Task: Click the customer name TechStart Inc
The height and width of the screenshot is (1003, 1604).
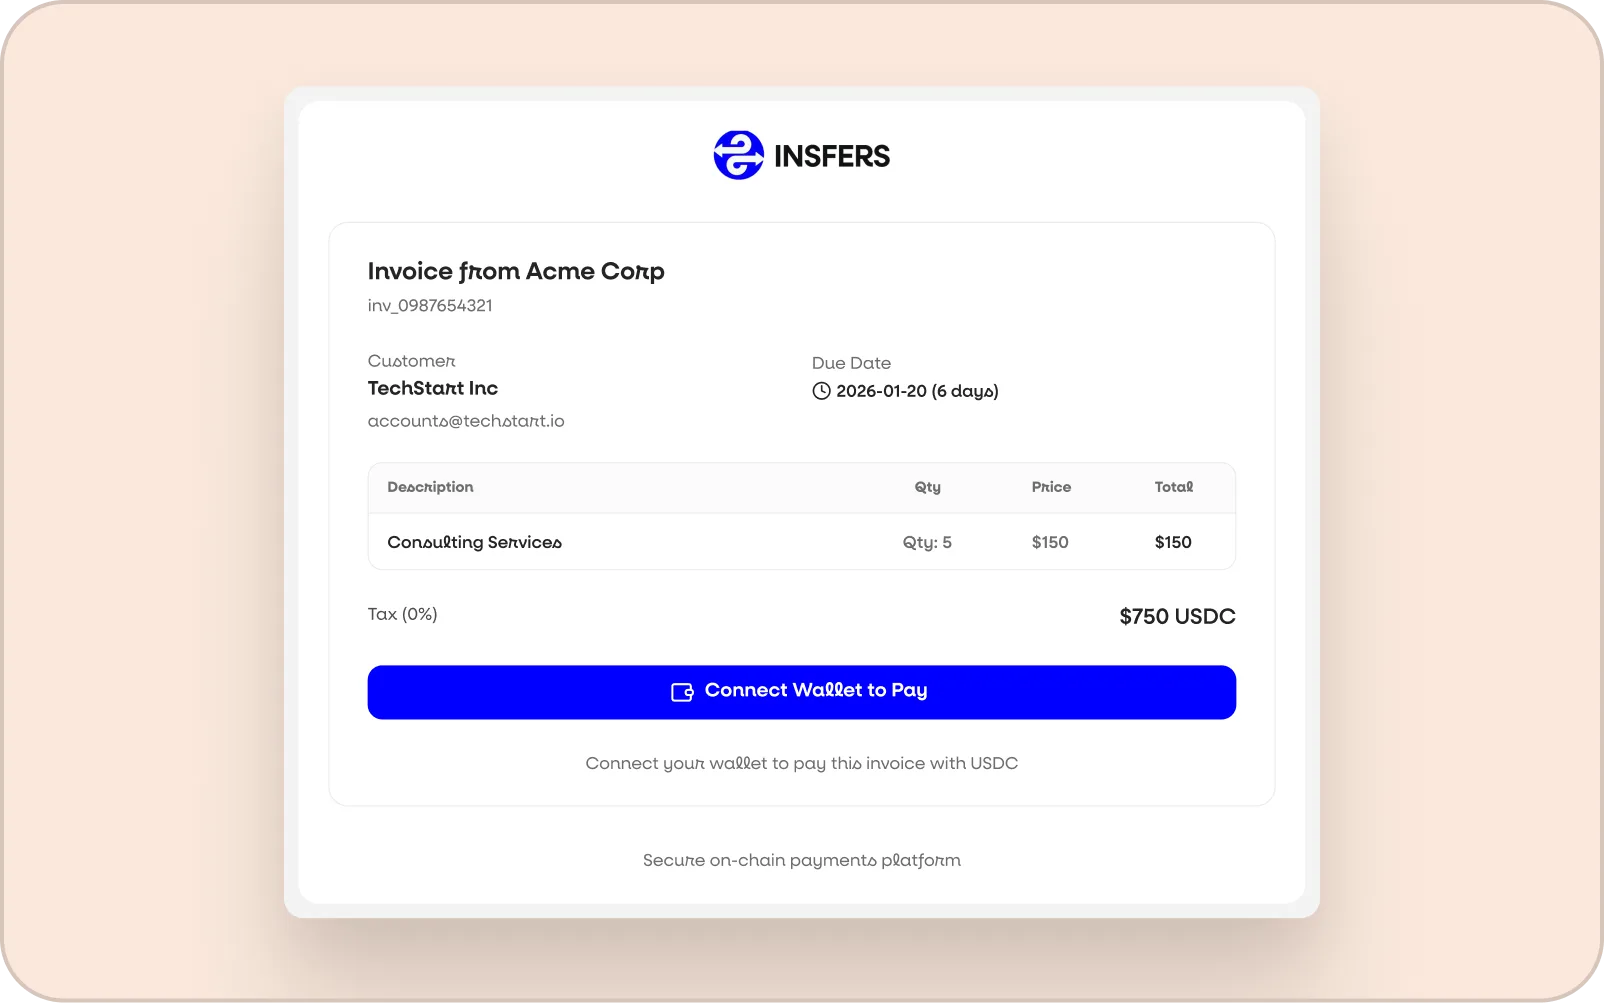Action: 433,388
